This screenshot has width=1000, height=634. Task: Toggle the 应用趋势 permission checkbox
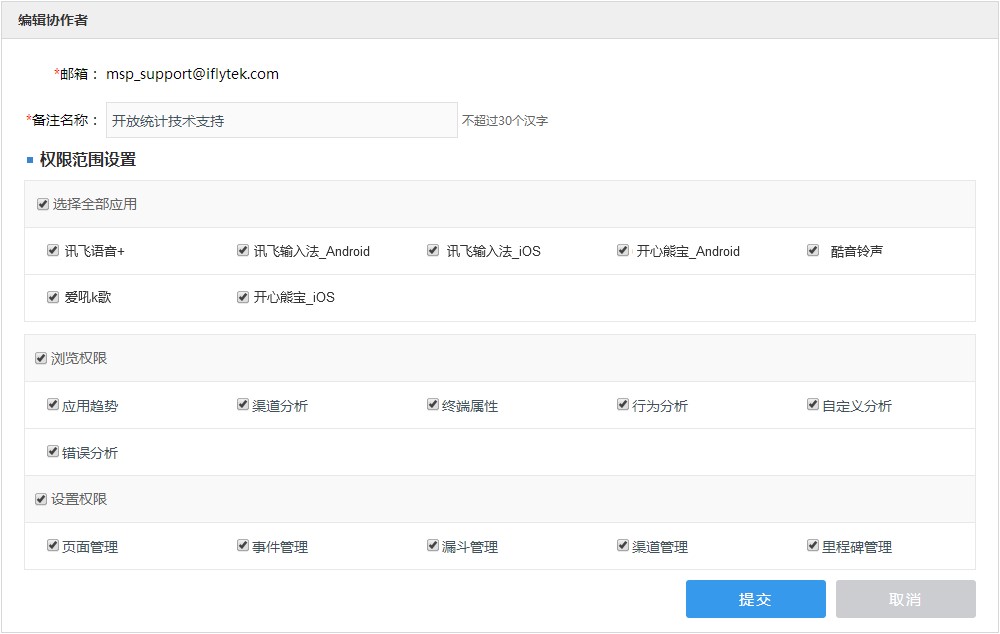click(x=53, y=404)
